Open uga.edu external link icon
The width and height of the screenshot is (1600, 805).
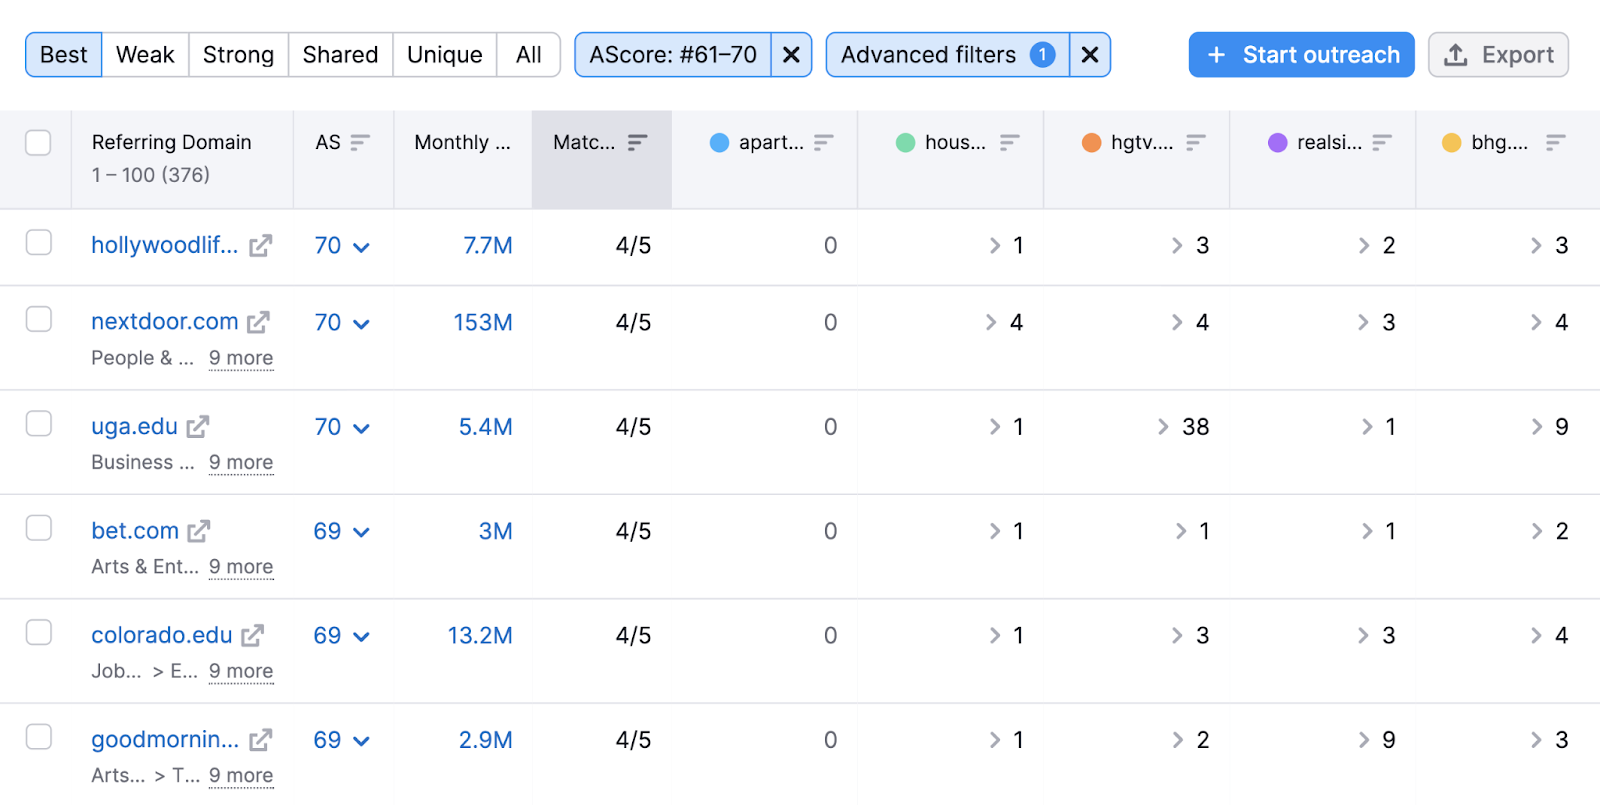[x=198, y=427]
